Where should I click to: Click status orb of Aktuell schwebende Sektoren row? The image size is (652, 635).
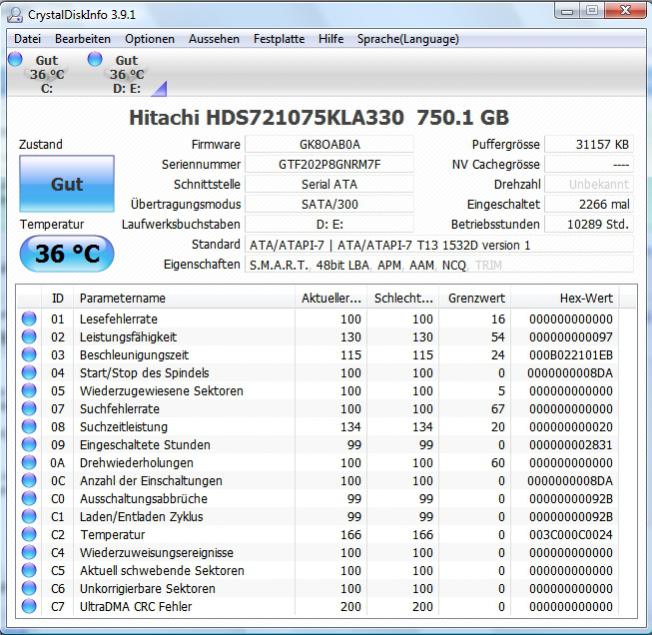[x=29, y=570]
